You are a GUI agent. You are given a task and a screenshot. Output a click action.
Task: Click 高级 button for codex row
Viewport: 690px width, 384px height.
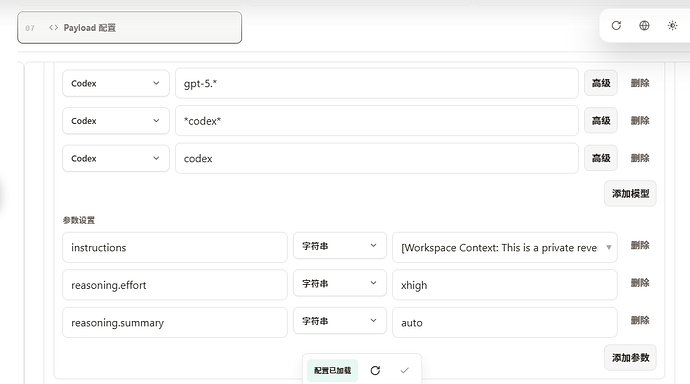601,158
